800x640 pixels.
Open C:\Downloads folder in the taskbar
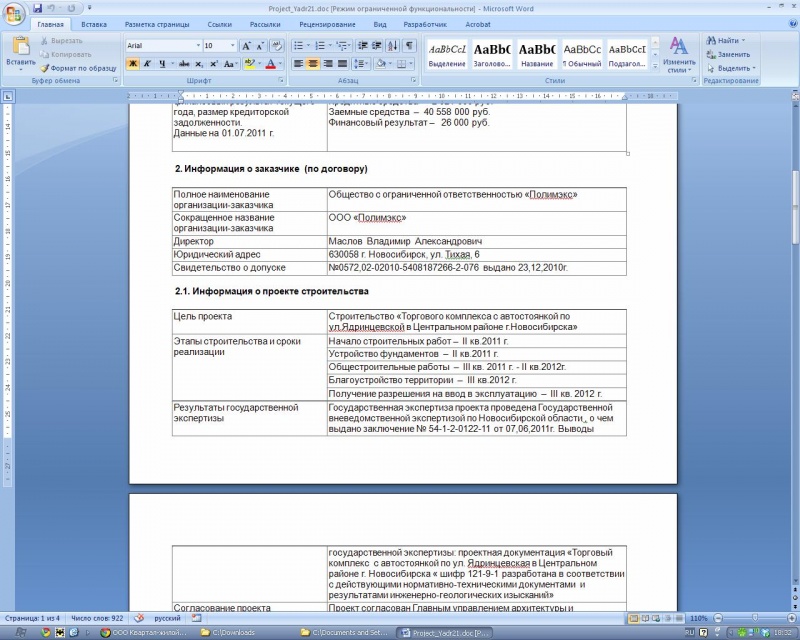(245, 633)
